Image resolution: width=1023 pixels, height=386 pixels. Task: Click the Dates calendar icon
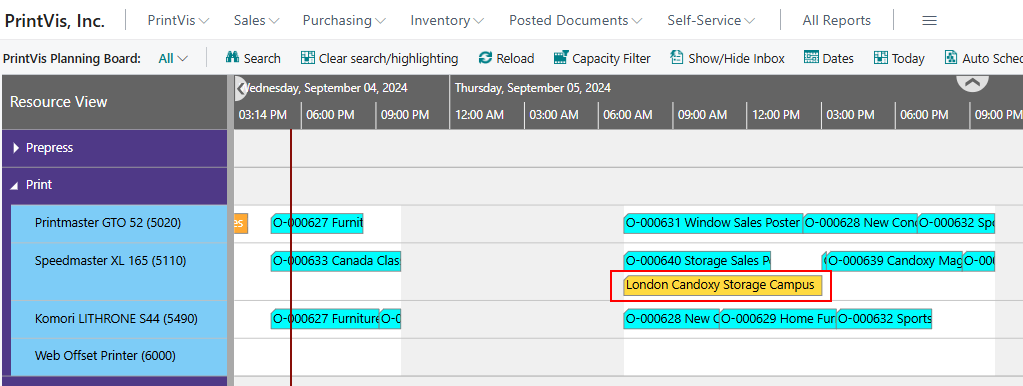[x=811, y=58]
